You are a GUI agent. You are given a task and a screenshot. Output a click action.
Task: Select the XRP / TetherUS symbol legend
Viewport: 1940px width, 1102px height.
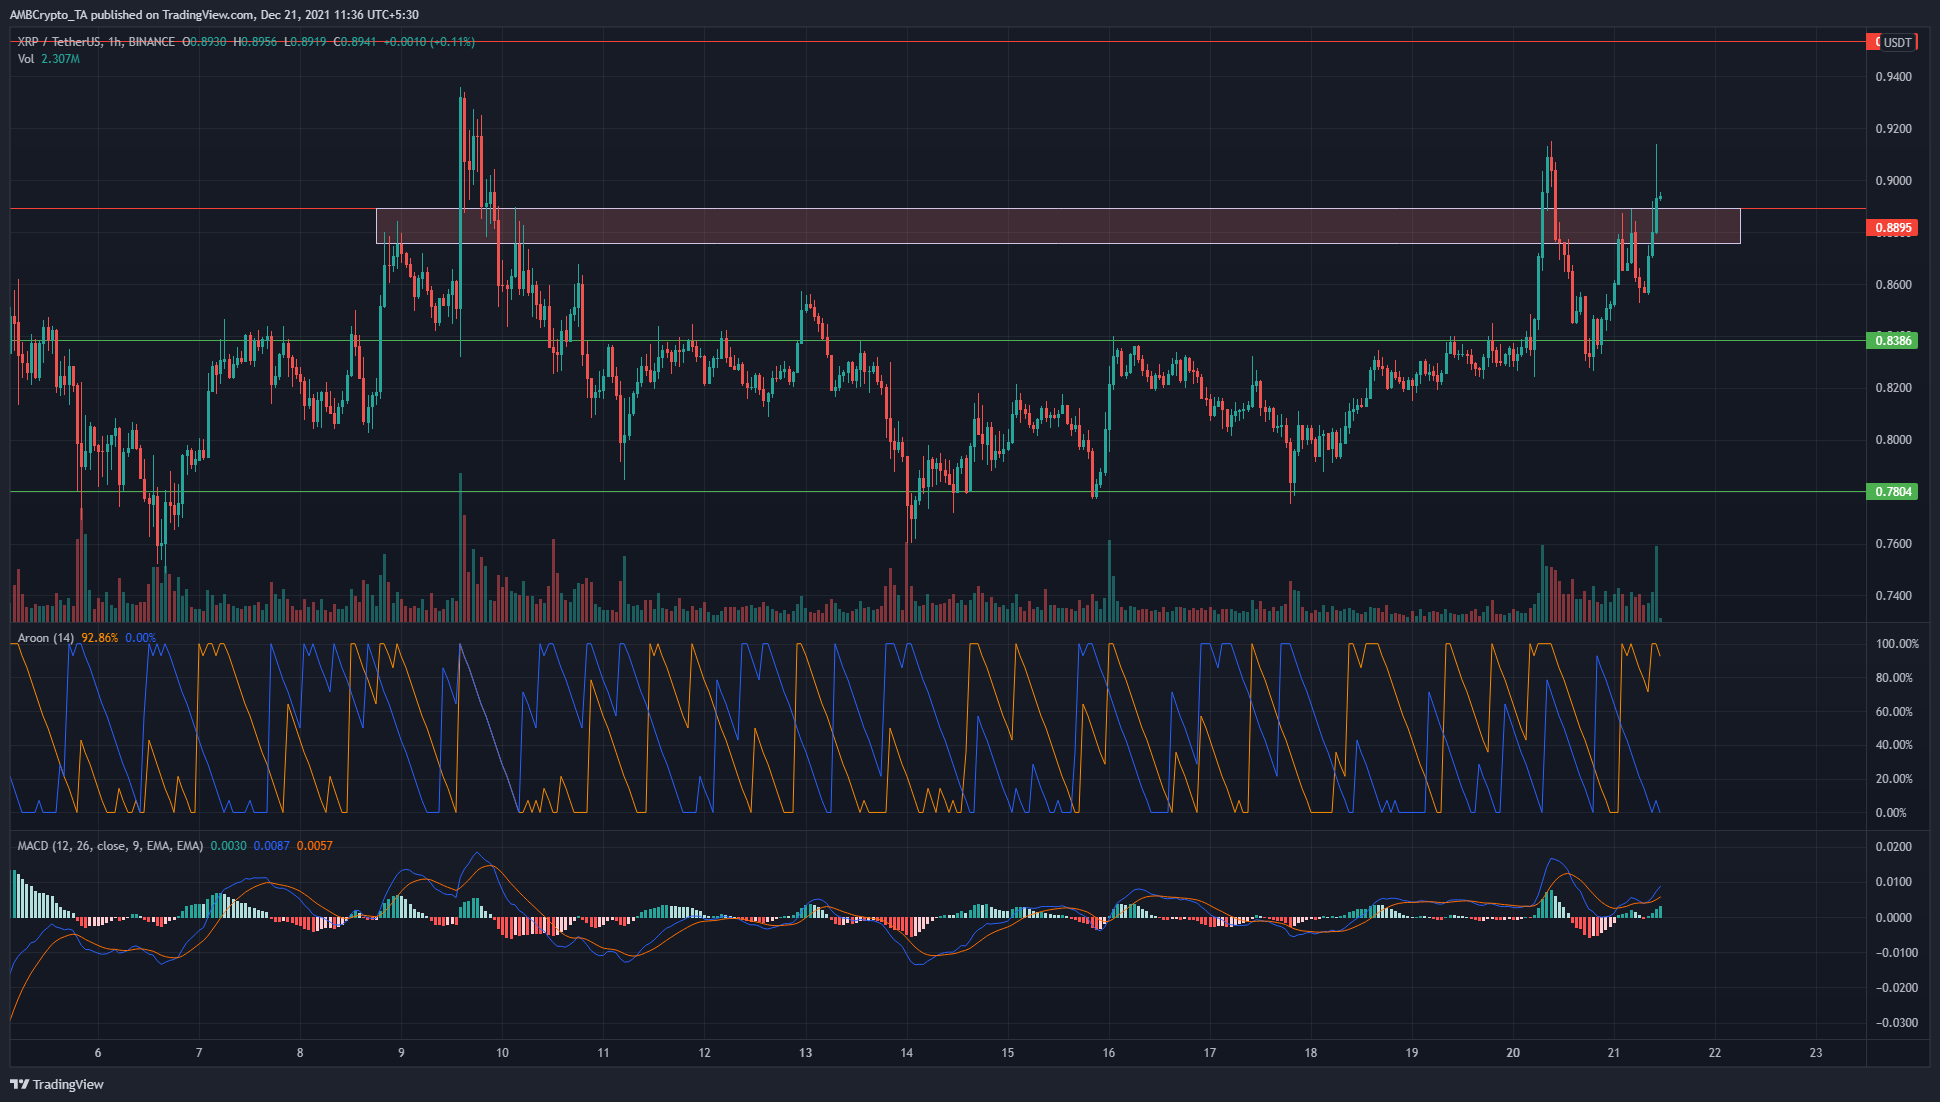97,42
